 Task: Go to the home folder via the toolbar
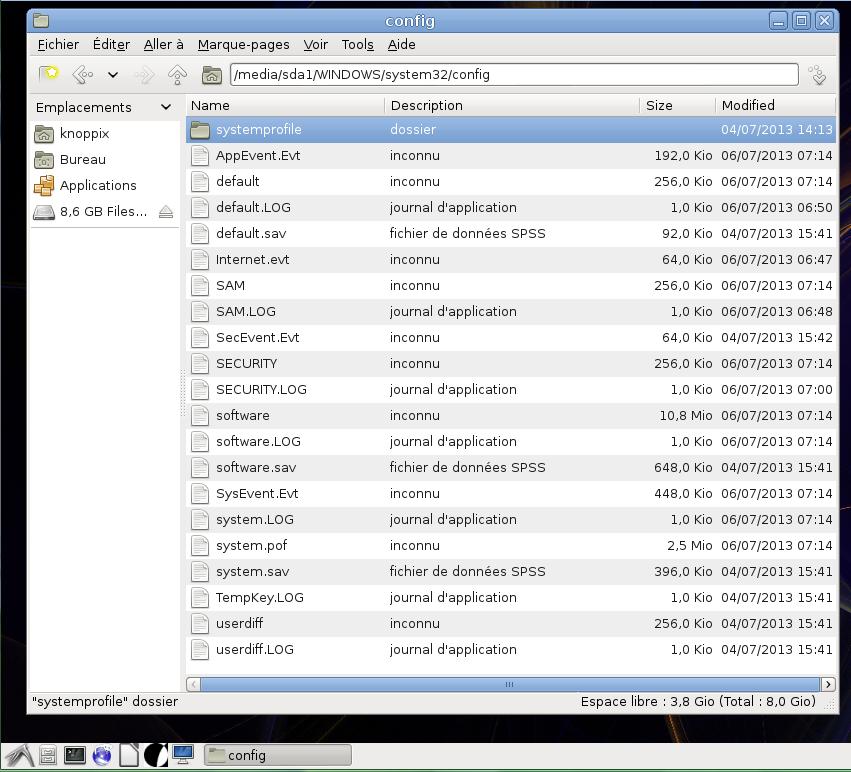211,74
